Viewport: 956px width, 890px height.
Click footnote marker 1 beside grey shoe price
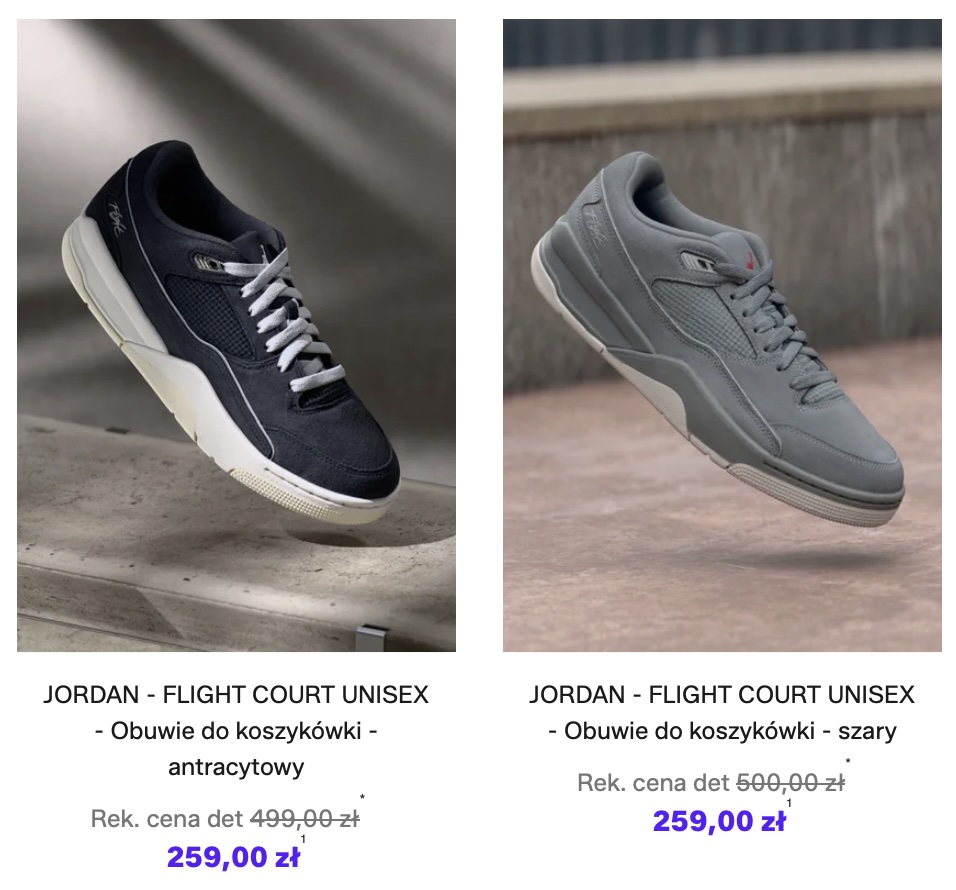click(789, 803)
